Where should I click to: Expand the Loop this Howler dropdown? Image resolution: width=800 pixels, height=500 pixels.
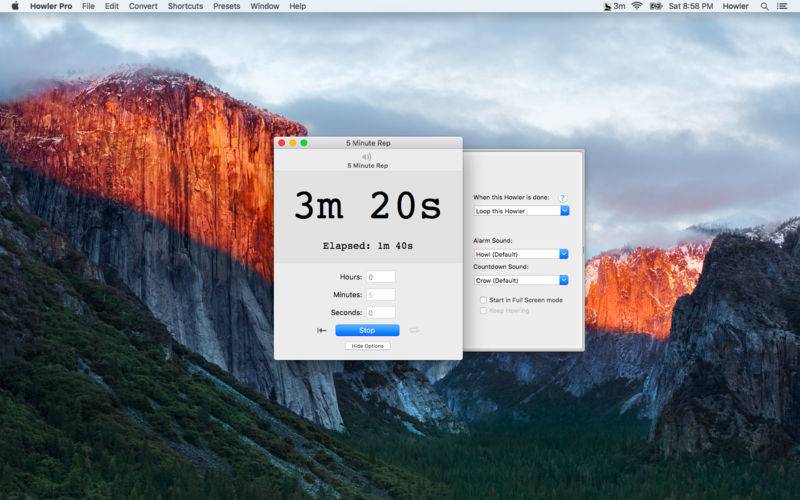tap(521, 211)
